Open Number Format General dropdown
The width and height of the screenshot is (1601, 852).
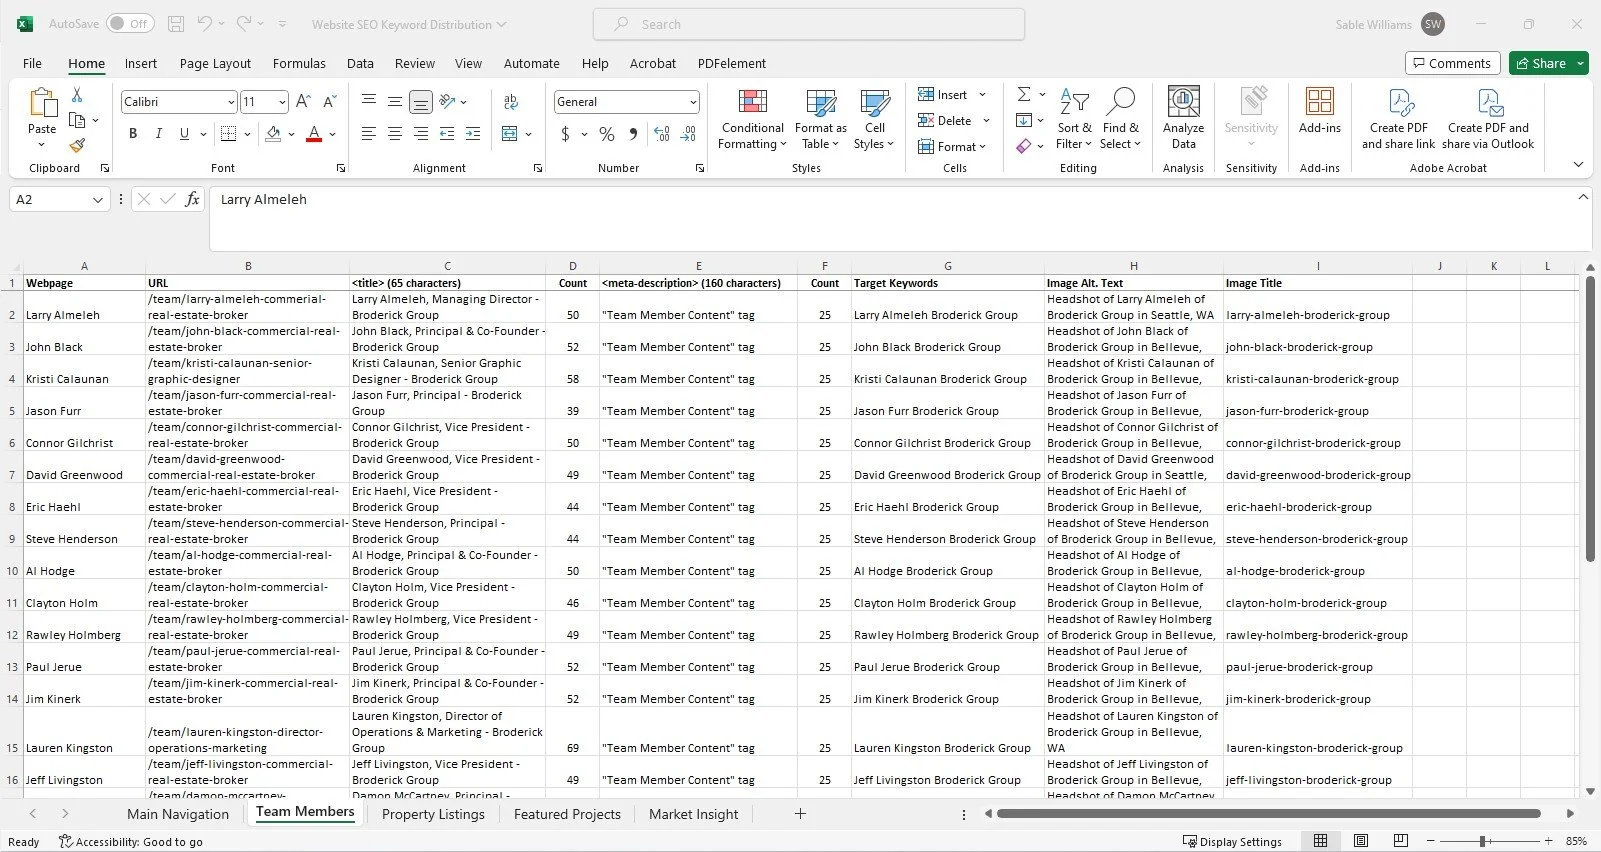click(x=692, y=102)
